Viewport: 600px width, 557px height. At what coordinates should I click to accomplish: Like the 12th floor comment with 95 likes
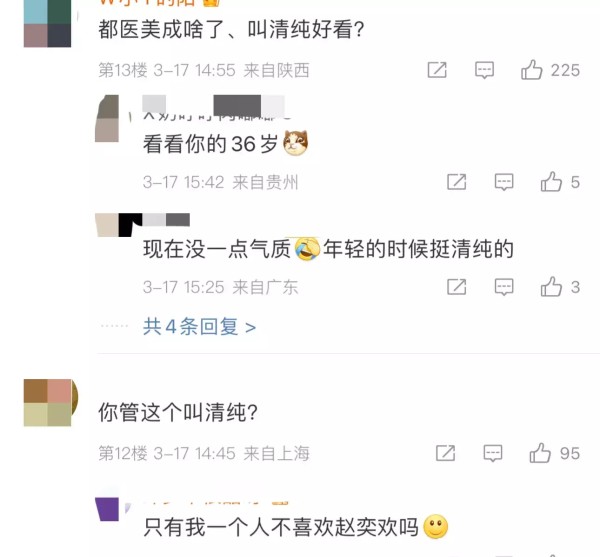coord(540,453)
